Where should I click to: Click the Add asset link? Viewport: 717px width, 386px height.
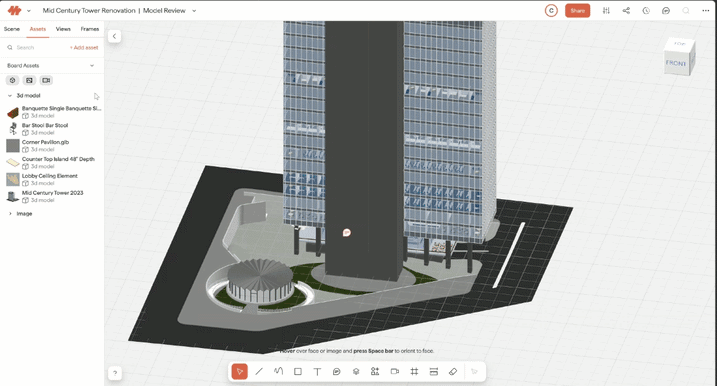click(84, 48)
